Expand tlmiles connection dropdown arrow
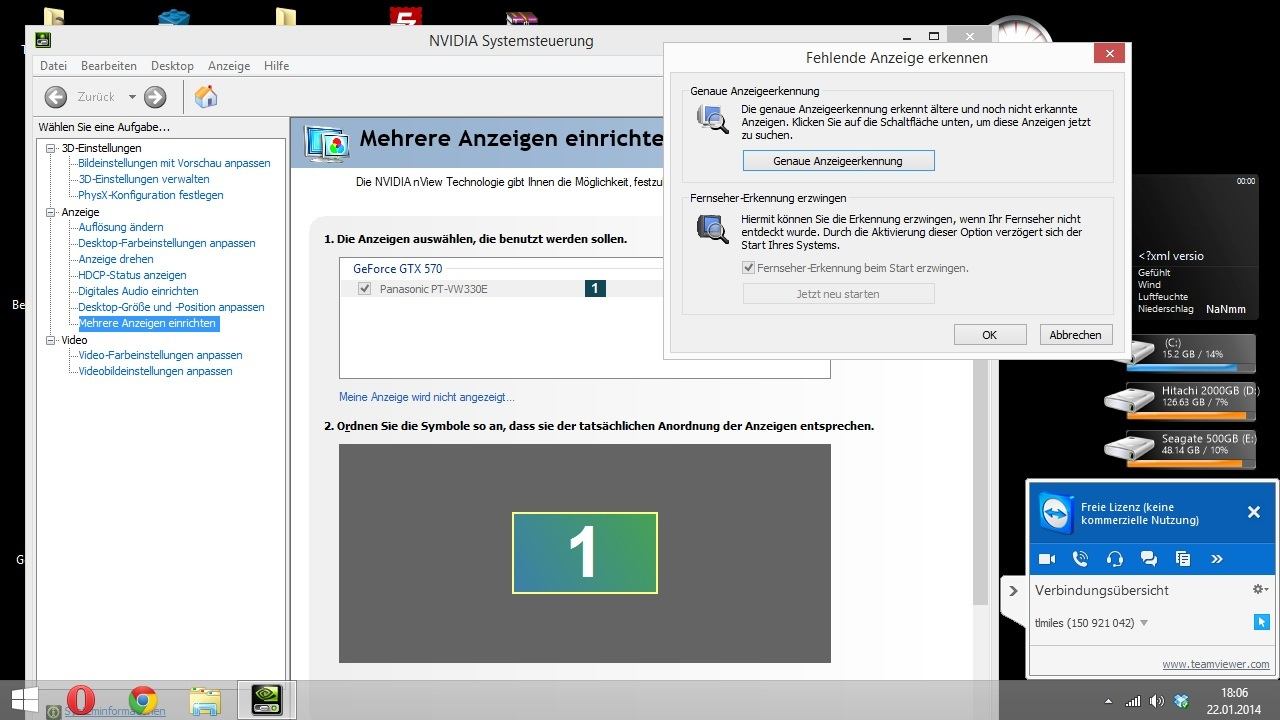1280x720 pixels. click(x=1144, y=623)
